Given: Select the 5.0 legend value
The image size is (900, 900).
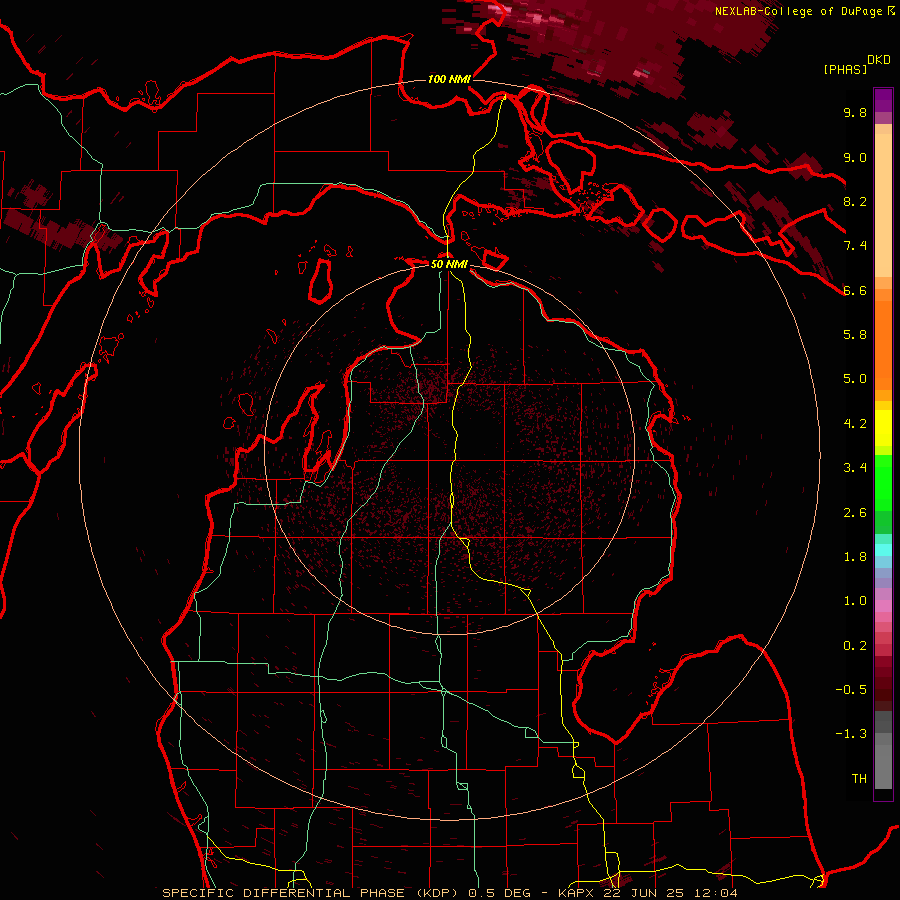Looking at the screenshot, I should coord(855,379).
